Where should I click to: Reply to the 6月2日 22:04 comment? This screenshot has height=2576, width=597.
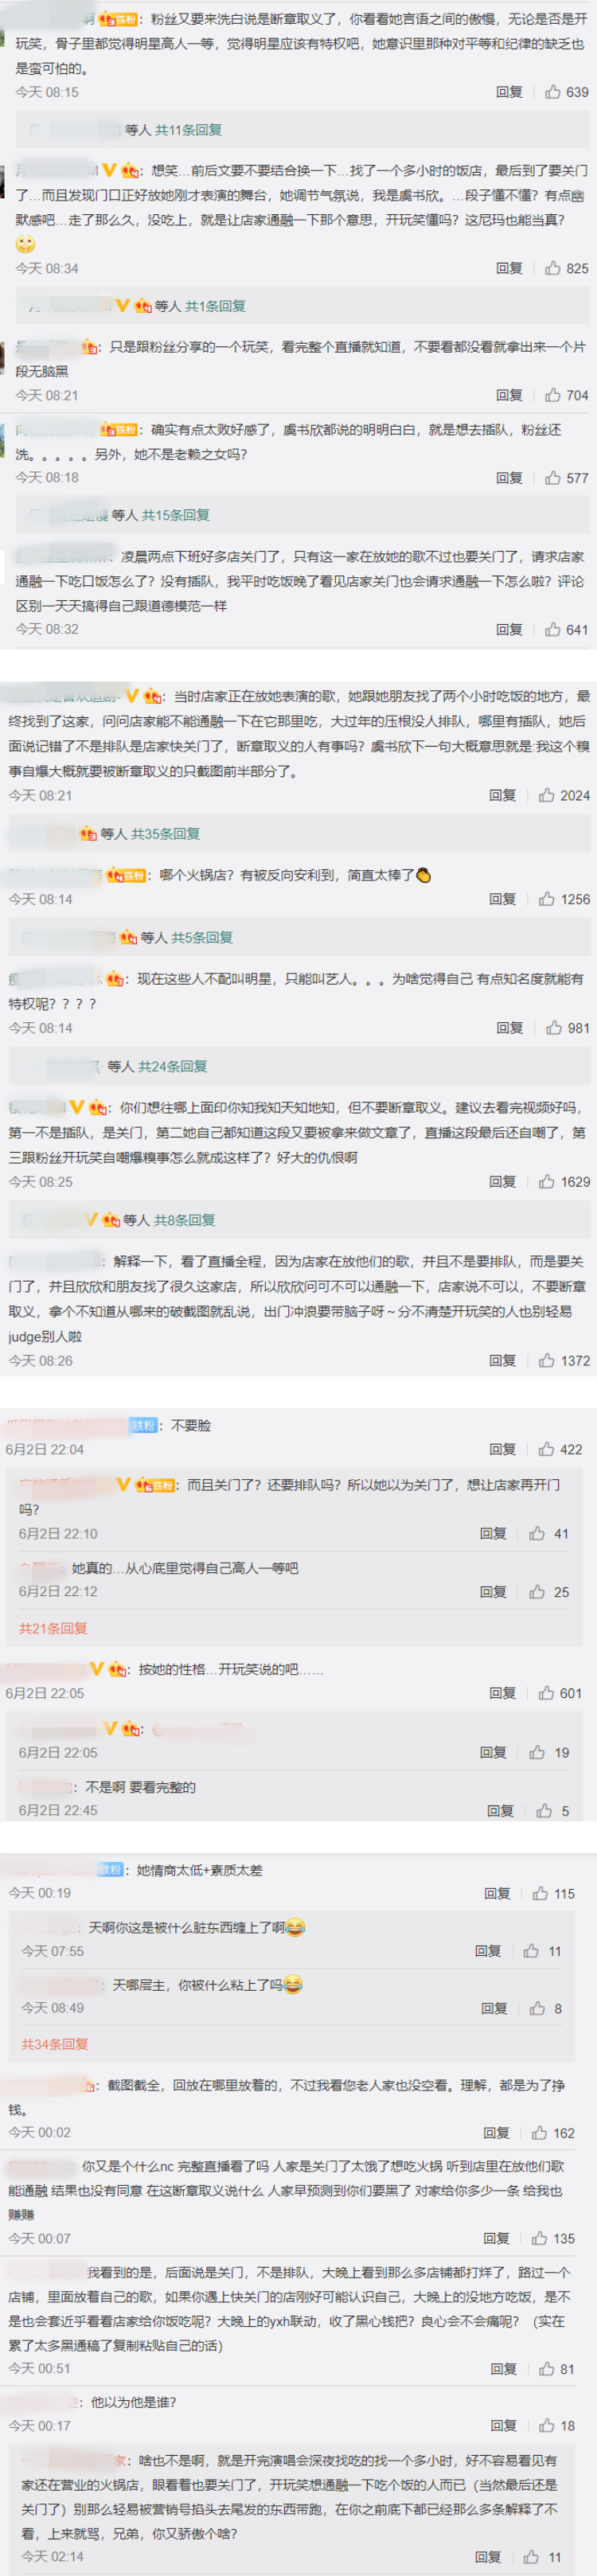click(x=503, y=1449)
